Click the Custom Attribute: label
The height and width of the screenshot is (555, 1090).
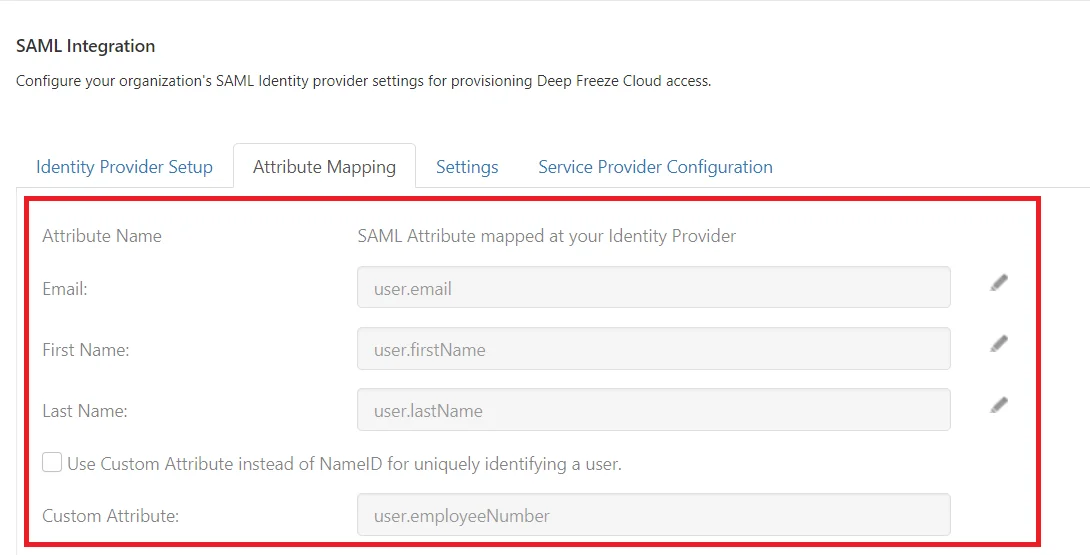pyautogui.click(x=111, y=516)
